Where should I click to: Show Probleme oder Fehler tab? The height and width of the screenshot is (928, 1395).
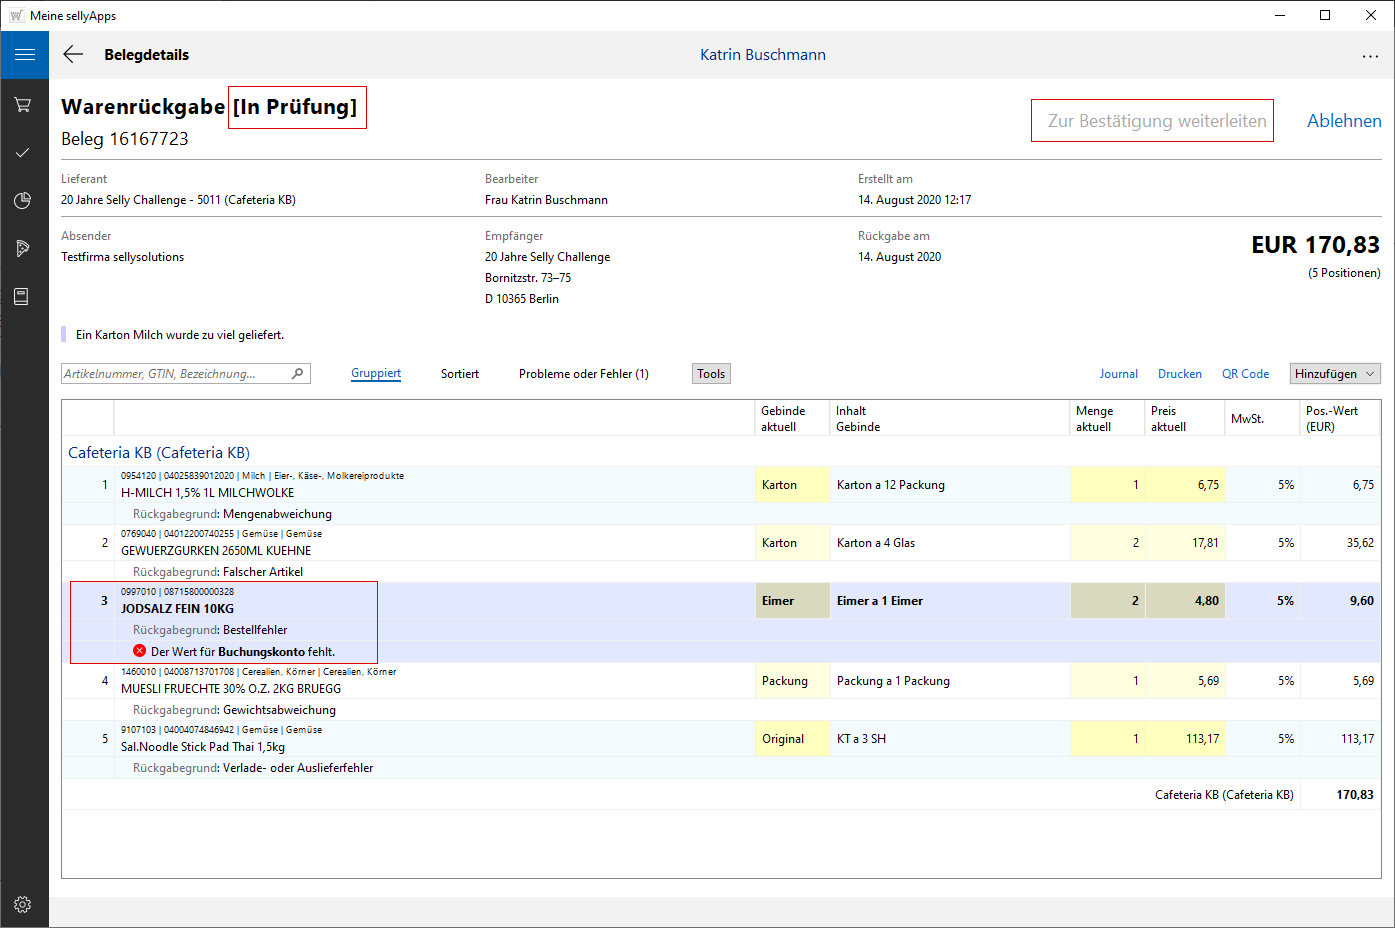pos(583,374)
